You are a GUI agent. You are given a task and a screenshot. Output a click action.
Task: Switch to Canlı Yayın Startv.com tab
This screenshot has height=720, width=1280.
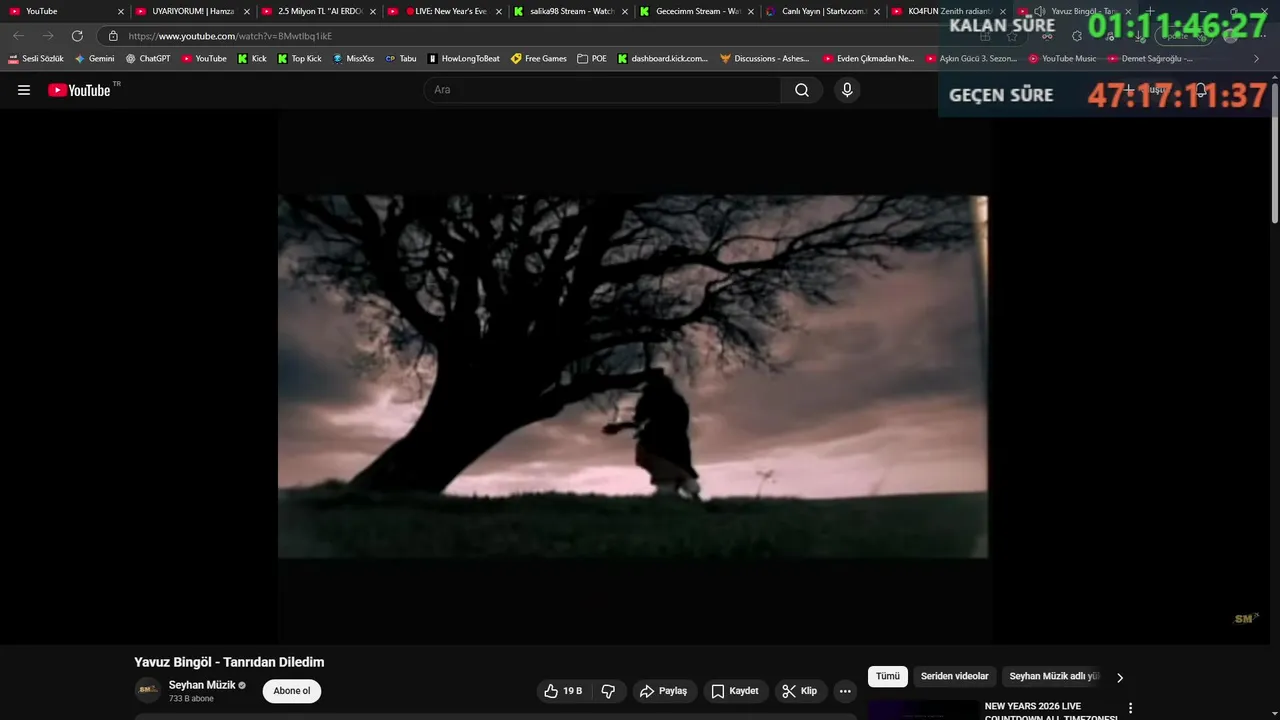coord(821,11)
